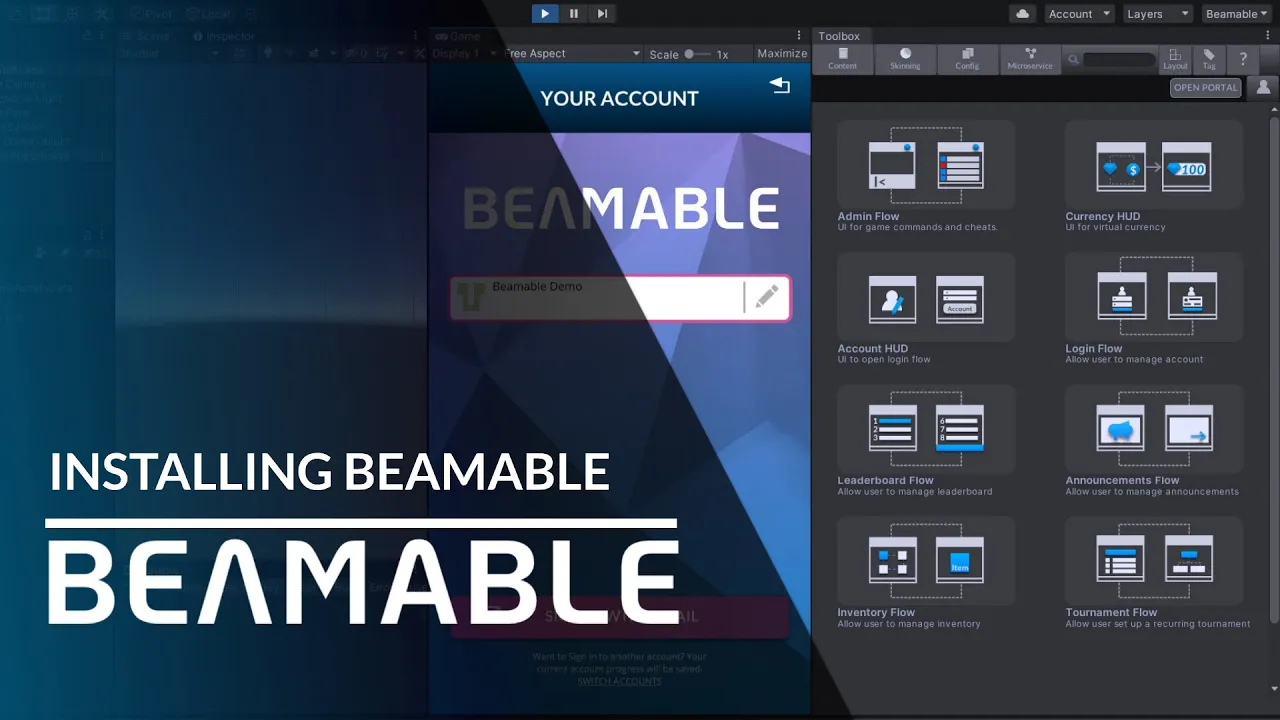1280x720 pixels.
Task: Click the Leaderboard Flow title text
Action: pos(886,480)
